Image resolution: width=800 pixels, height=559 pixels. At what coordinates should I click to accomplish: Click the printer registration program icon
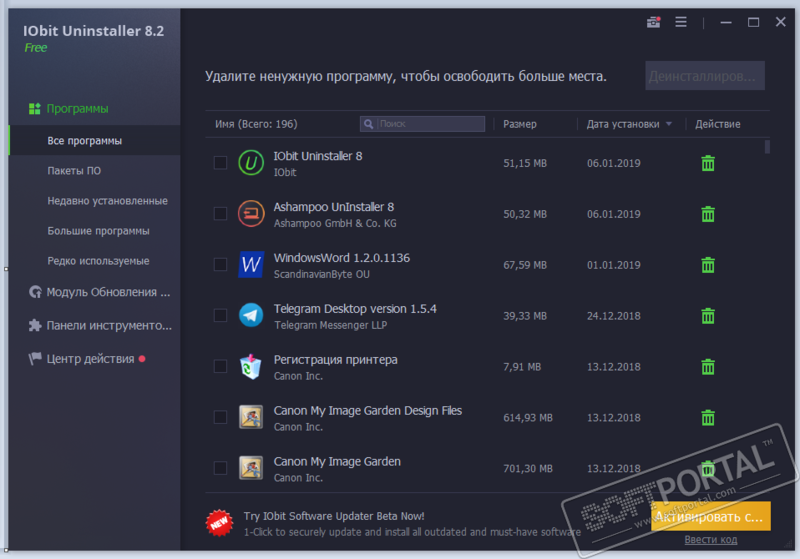click(x=251, y=367)
